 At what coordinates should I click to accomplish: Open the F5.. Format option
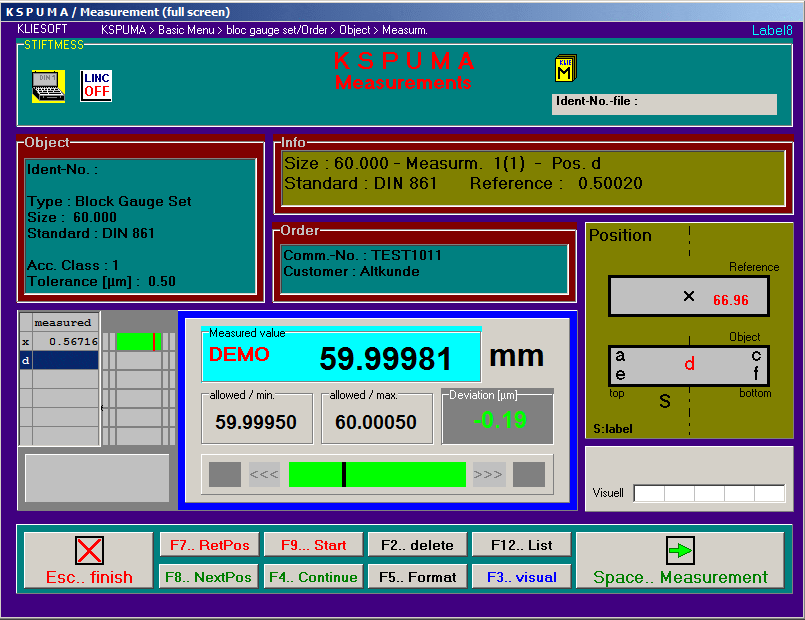click(416, 577)
